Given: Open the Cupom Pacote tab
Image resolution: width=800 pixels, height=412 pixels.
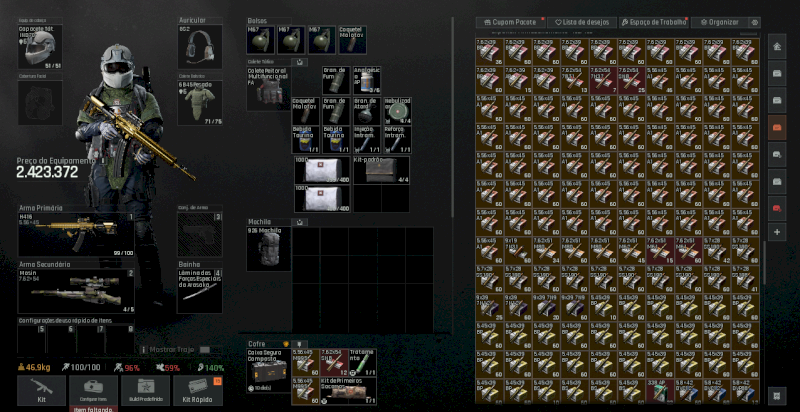Looking at the screenshot, I should tap(511, 22).
